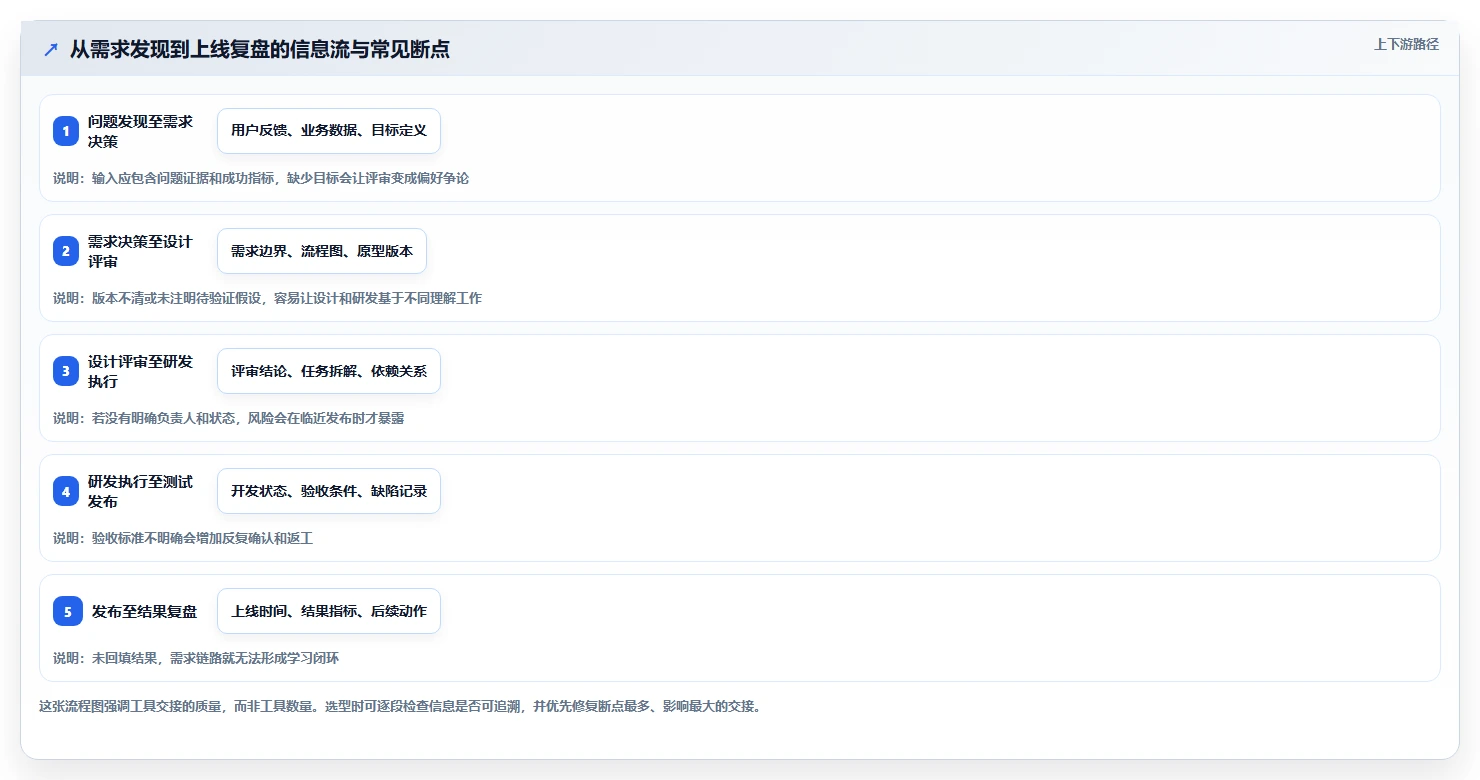Click the 上线时间、结果指标、后续动作 chip
The image size is (1480, 780).
click(x=329, y=611)
